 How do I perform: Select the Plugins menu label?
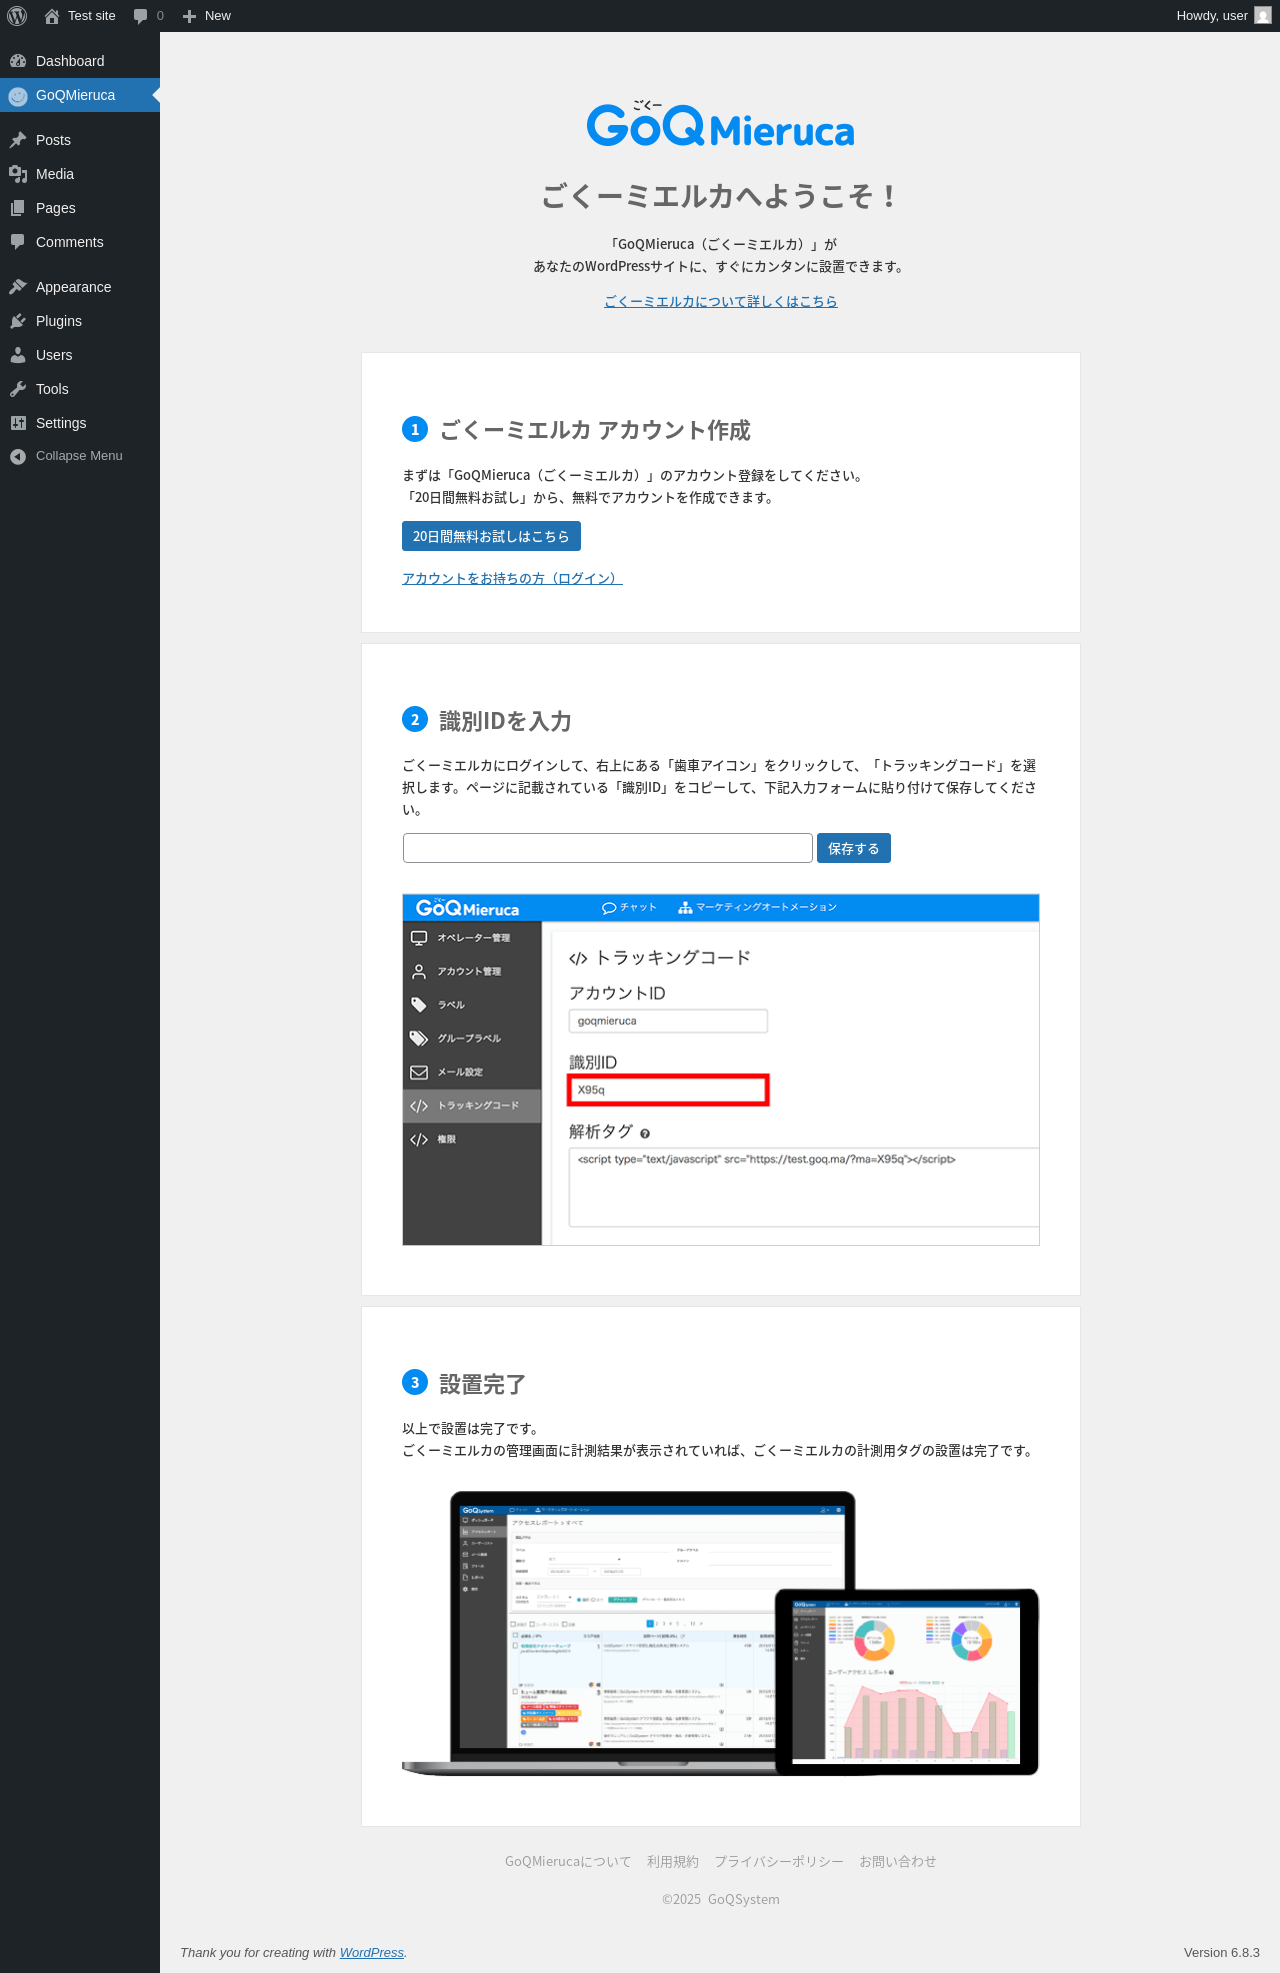coord(59,321)
